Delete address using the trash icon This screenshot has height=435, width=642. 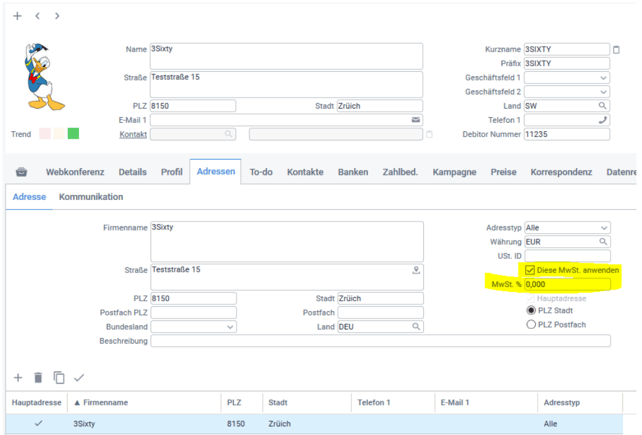(x=38, y=377)
